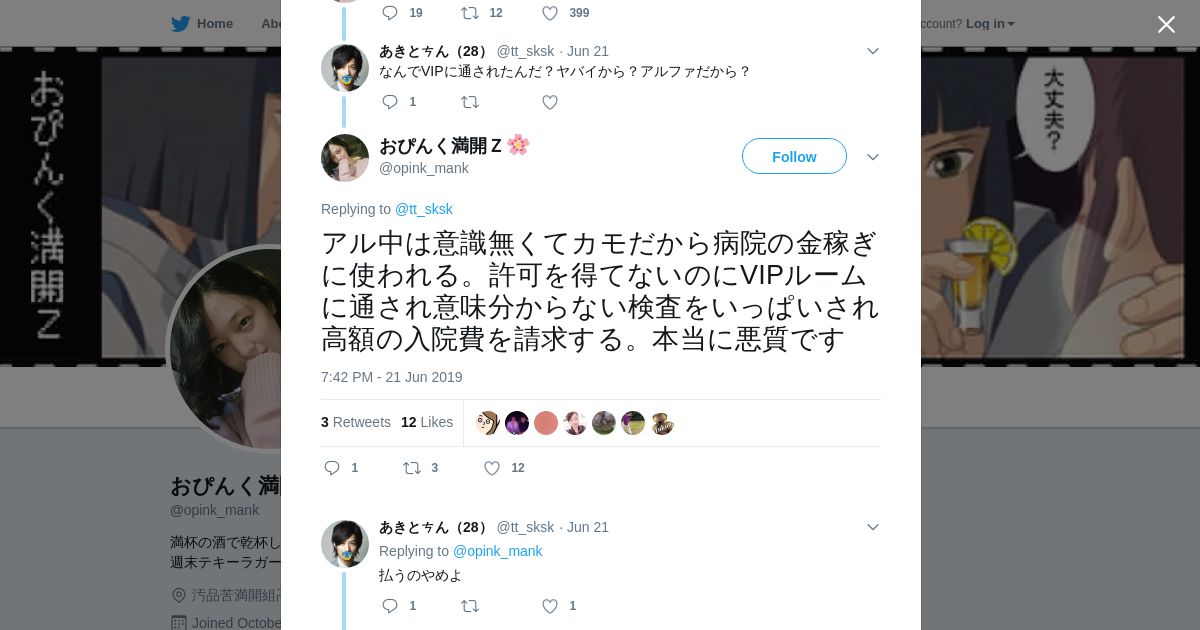Reply to the bottom あきとちん tweet
Viewport: 1200px width, 630px height.
[390, 606]
